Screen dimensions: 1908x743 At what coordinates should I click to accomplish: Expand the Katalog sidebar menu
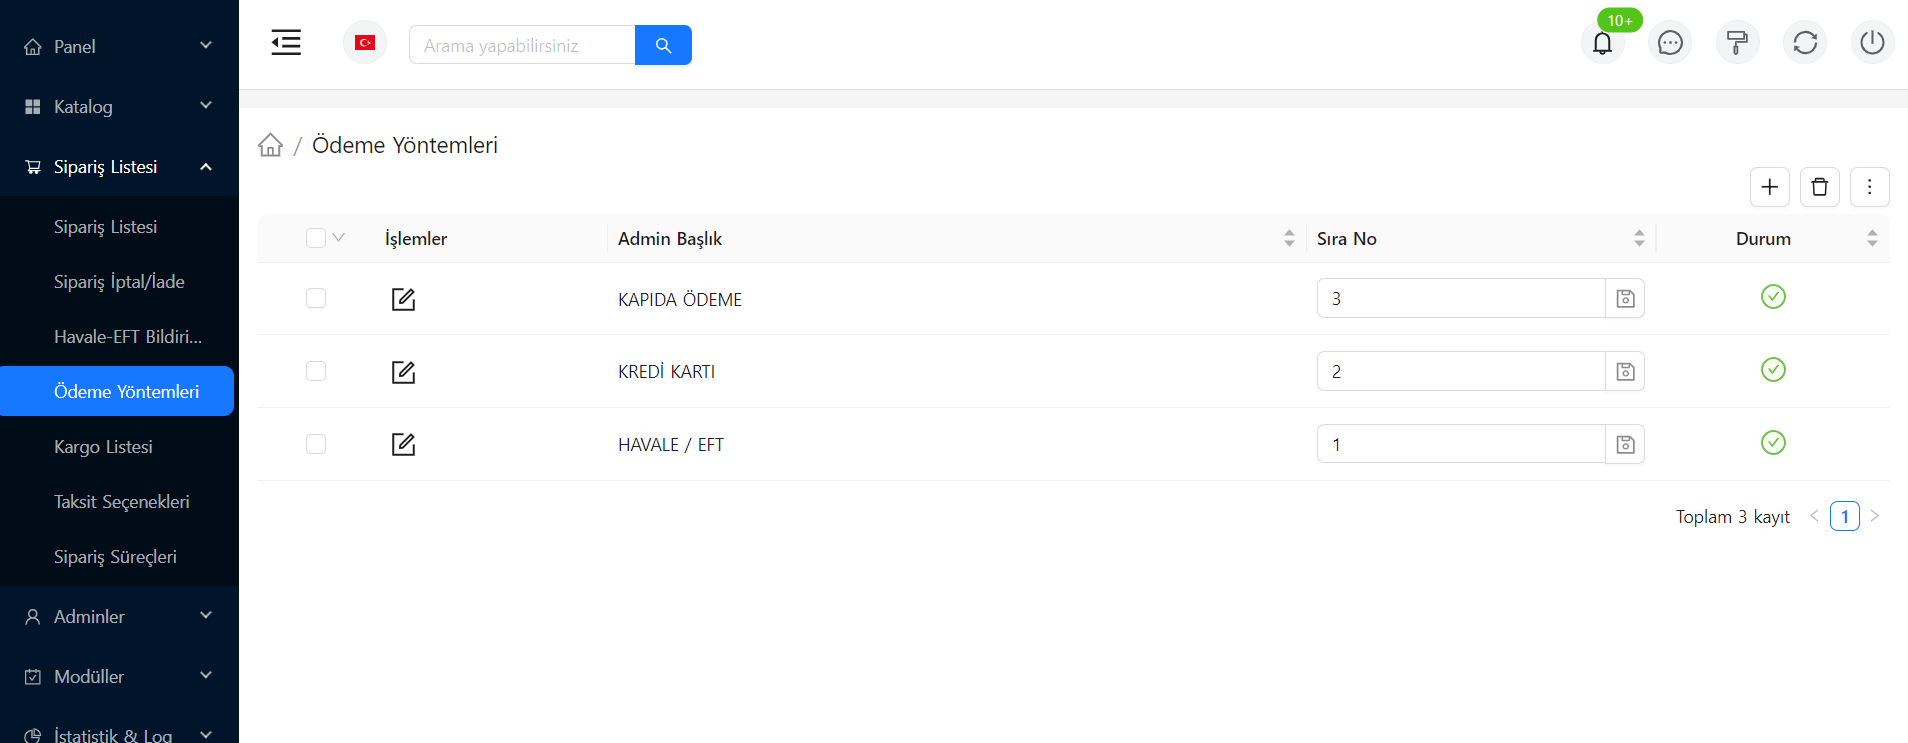tap(119, 107)
